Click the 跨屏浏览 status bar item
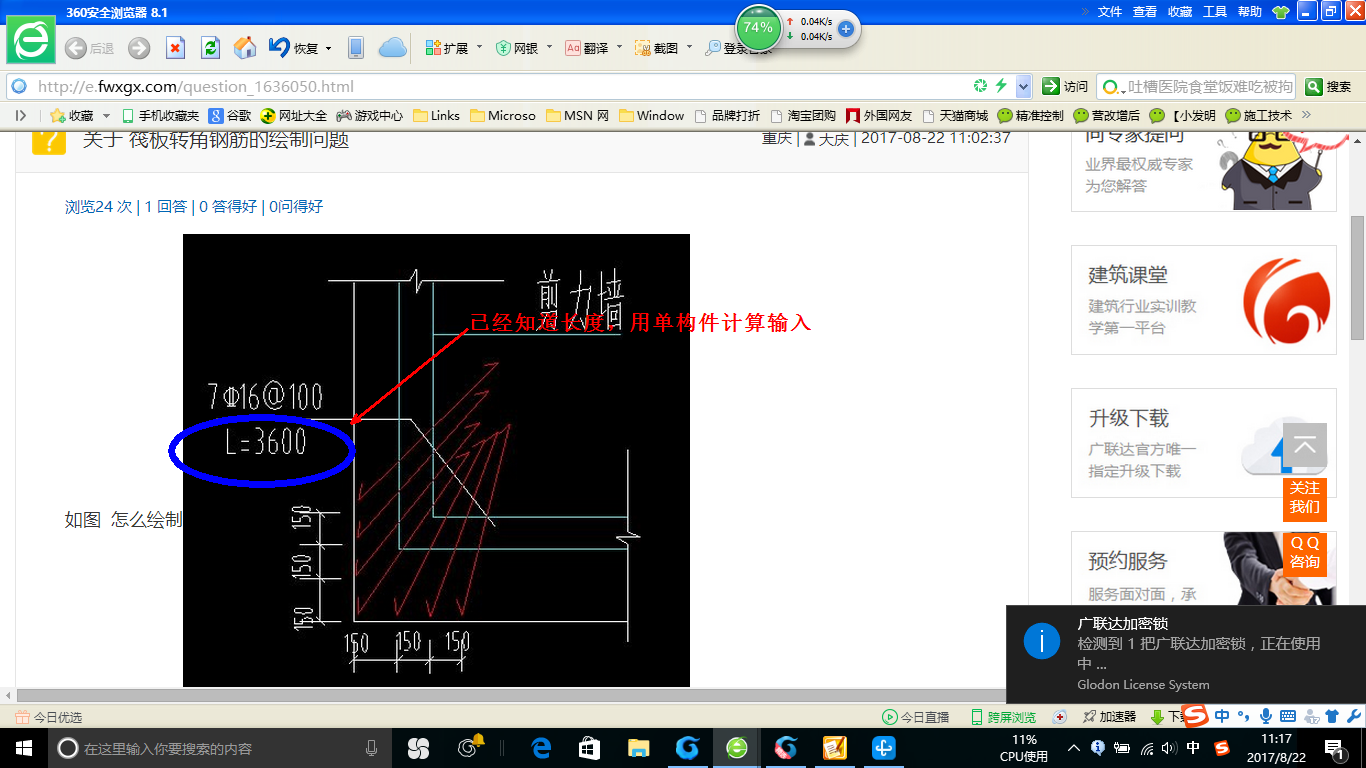 pyautogui.click(x=1003, y=717)
